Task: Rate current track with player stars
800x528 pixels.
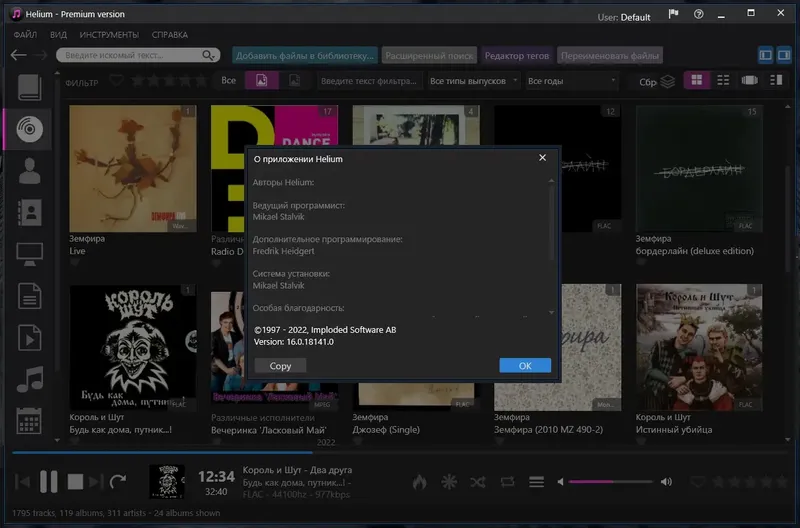Action: click(x=750, y=482)
